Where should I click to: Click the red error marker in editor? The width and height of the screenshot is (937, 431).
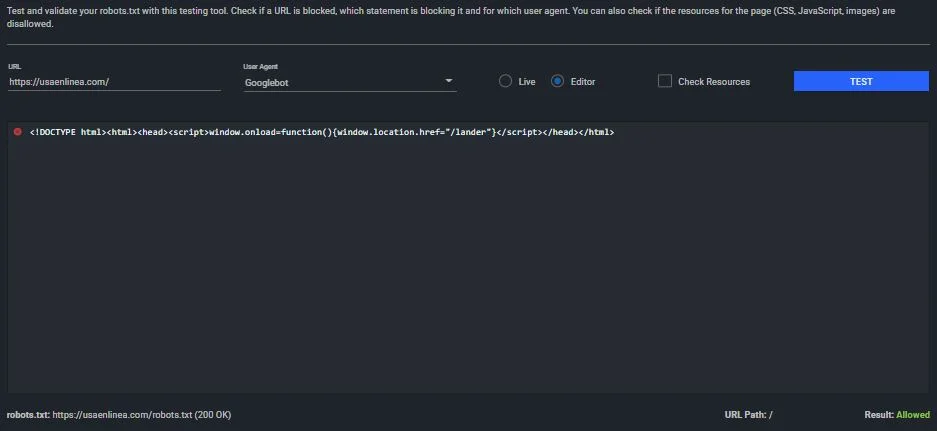coord(17,132)
